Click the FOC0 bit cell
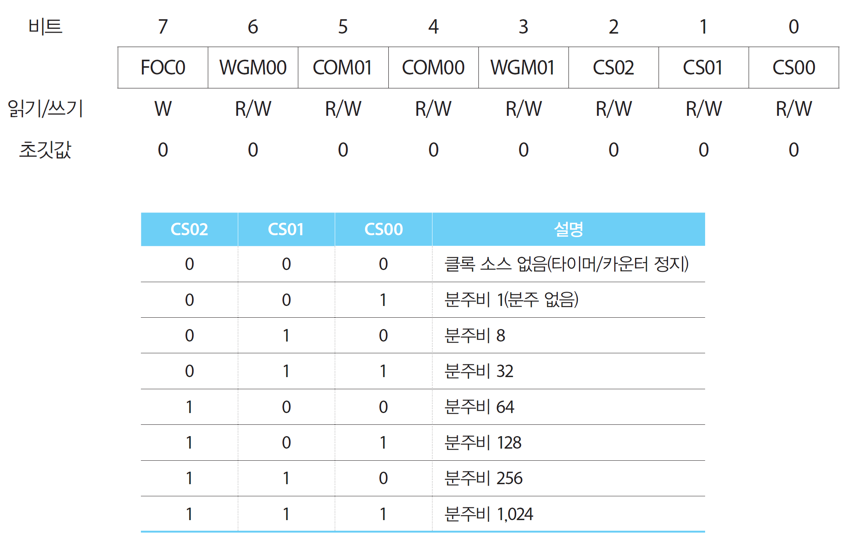This screenshot has height=545, width=848. (163, 68)
